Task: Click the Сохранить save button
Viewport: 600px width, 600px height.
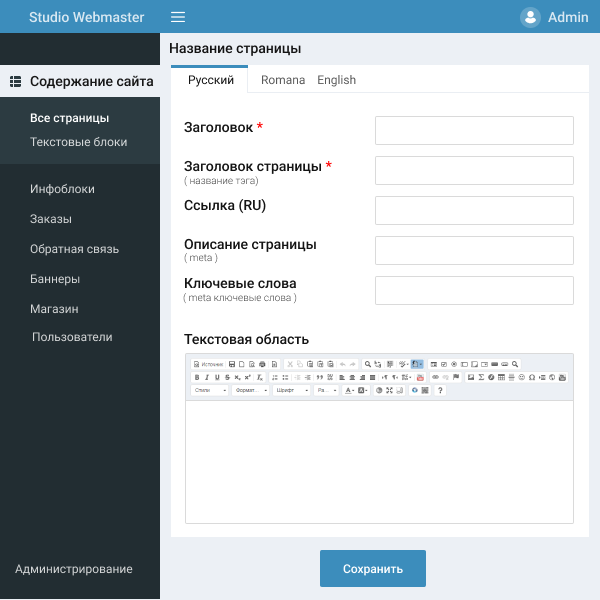Action: click(372, 569)
